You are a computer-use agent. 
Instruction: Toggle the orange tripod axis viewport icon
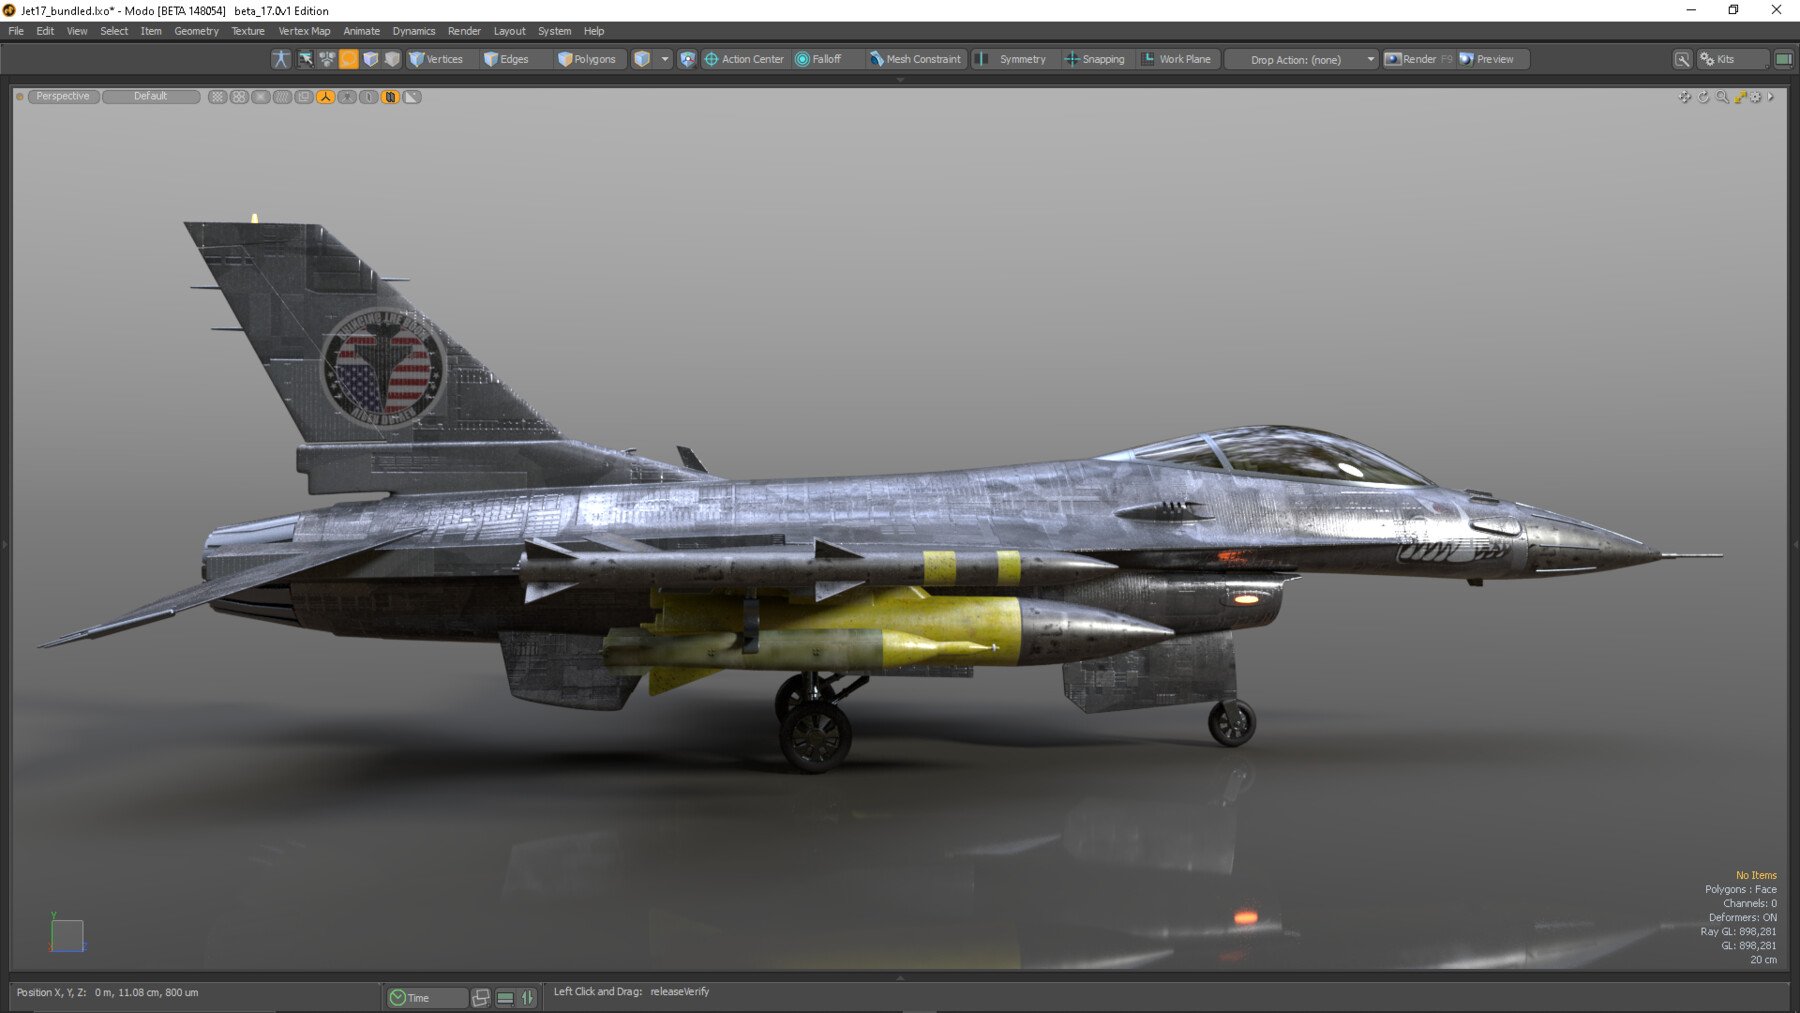[326, 97]
